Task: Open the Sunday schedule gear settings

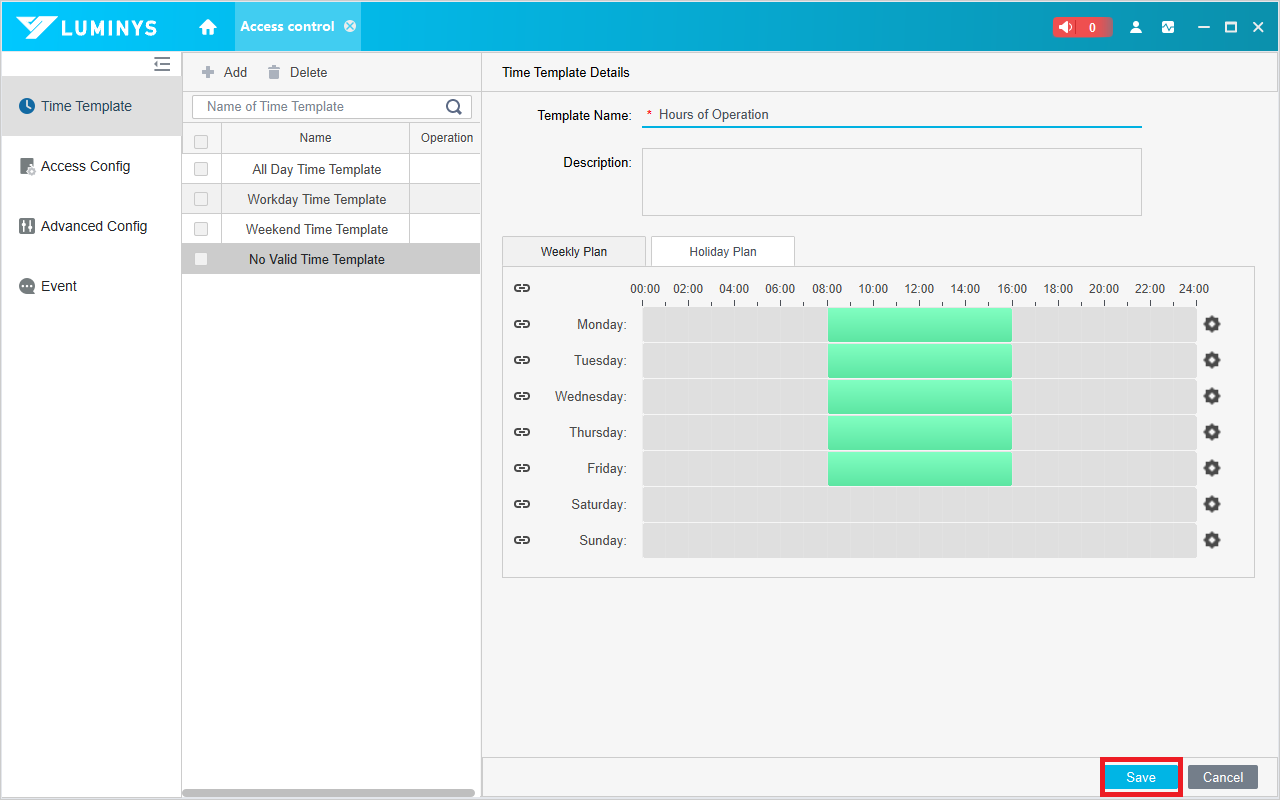Action: point(1212,540)
